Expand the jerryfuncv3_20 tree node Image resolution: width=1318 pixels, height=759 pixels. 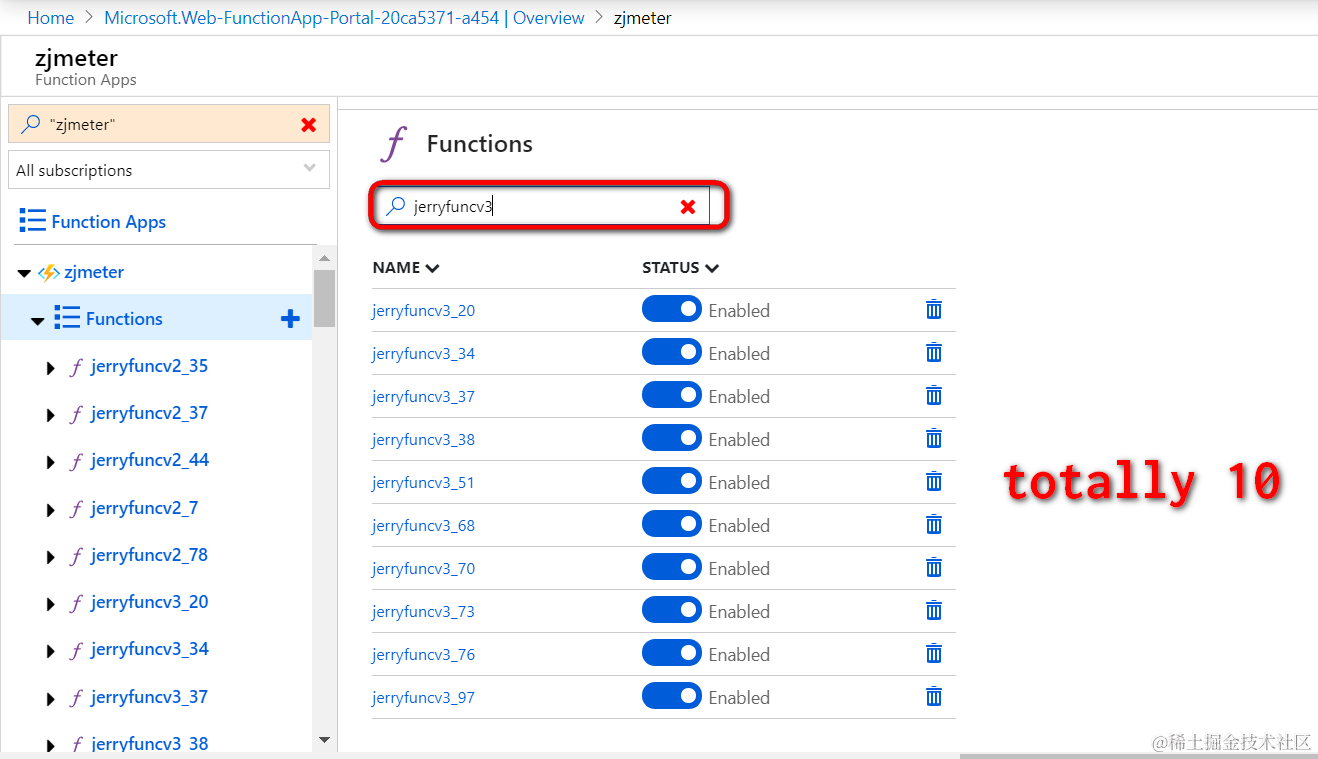[51, 604]
